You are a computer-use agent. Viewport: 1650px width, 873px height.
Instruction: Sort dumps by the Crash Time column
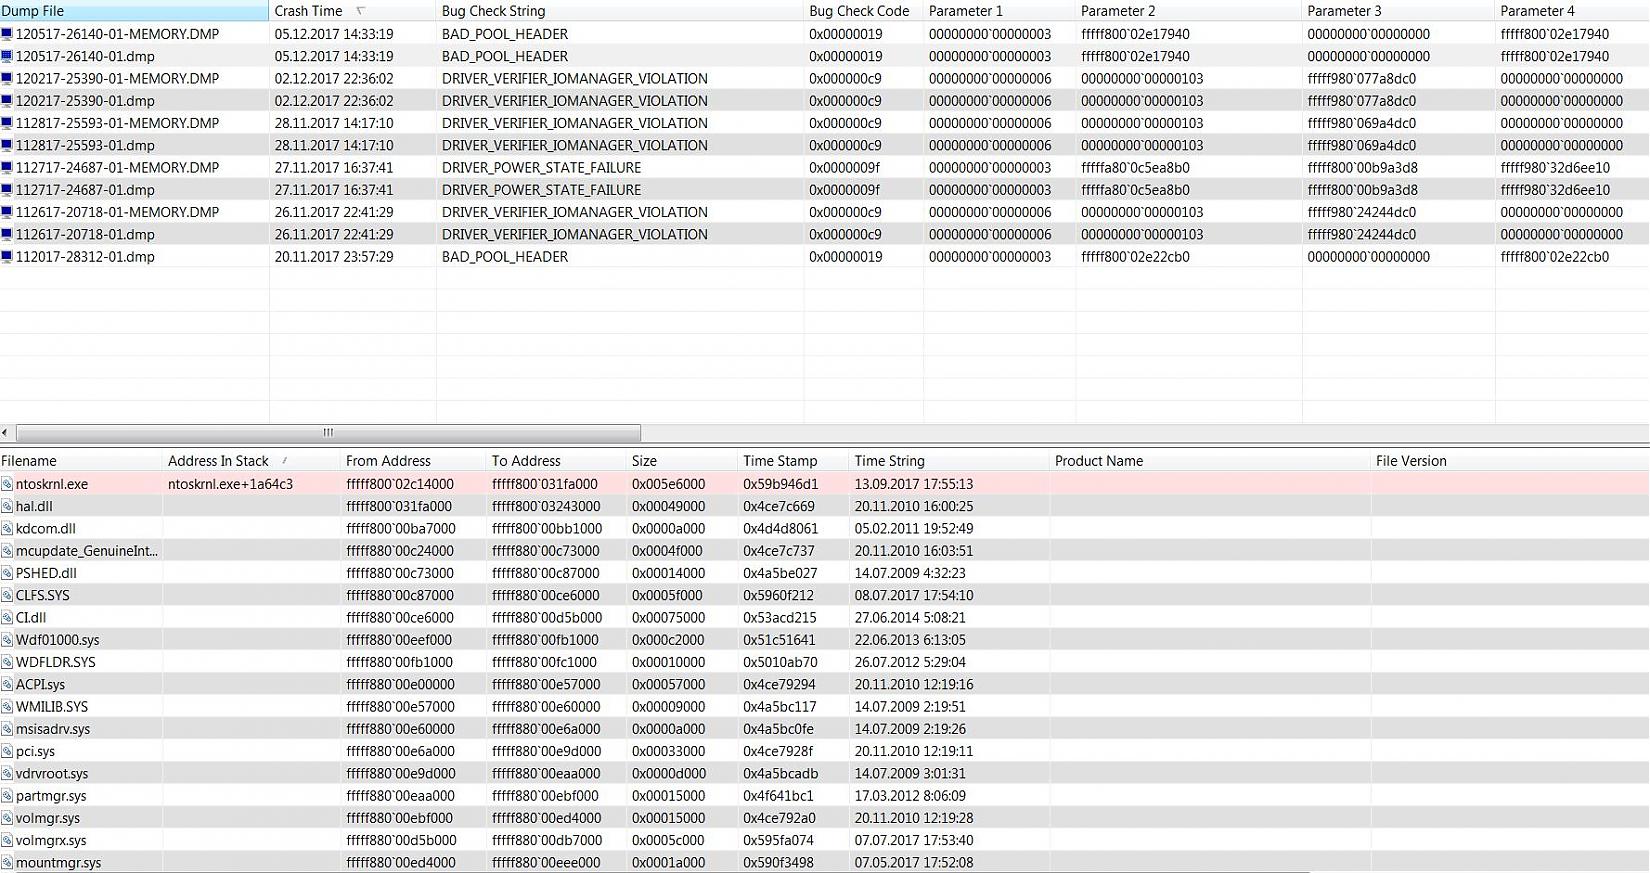(308, 11)
